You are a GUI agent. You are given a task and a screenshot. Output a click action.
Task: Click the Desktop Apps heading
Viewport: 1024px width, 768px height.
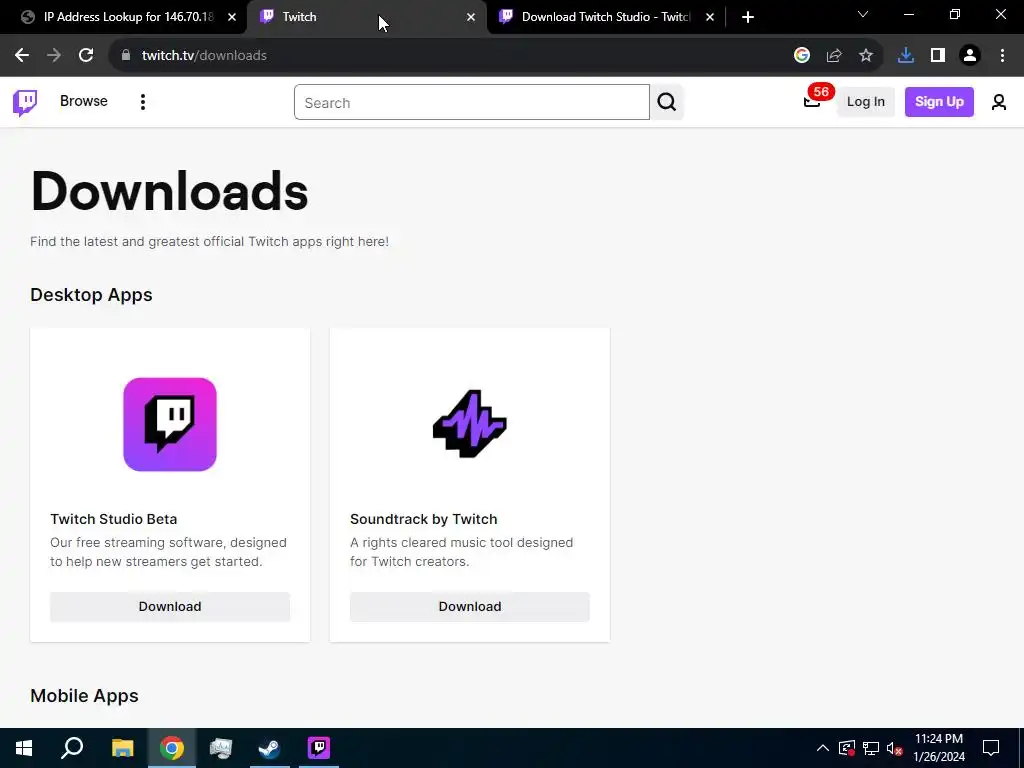click(91, 295)
